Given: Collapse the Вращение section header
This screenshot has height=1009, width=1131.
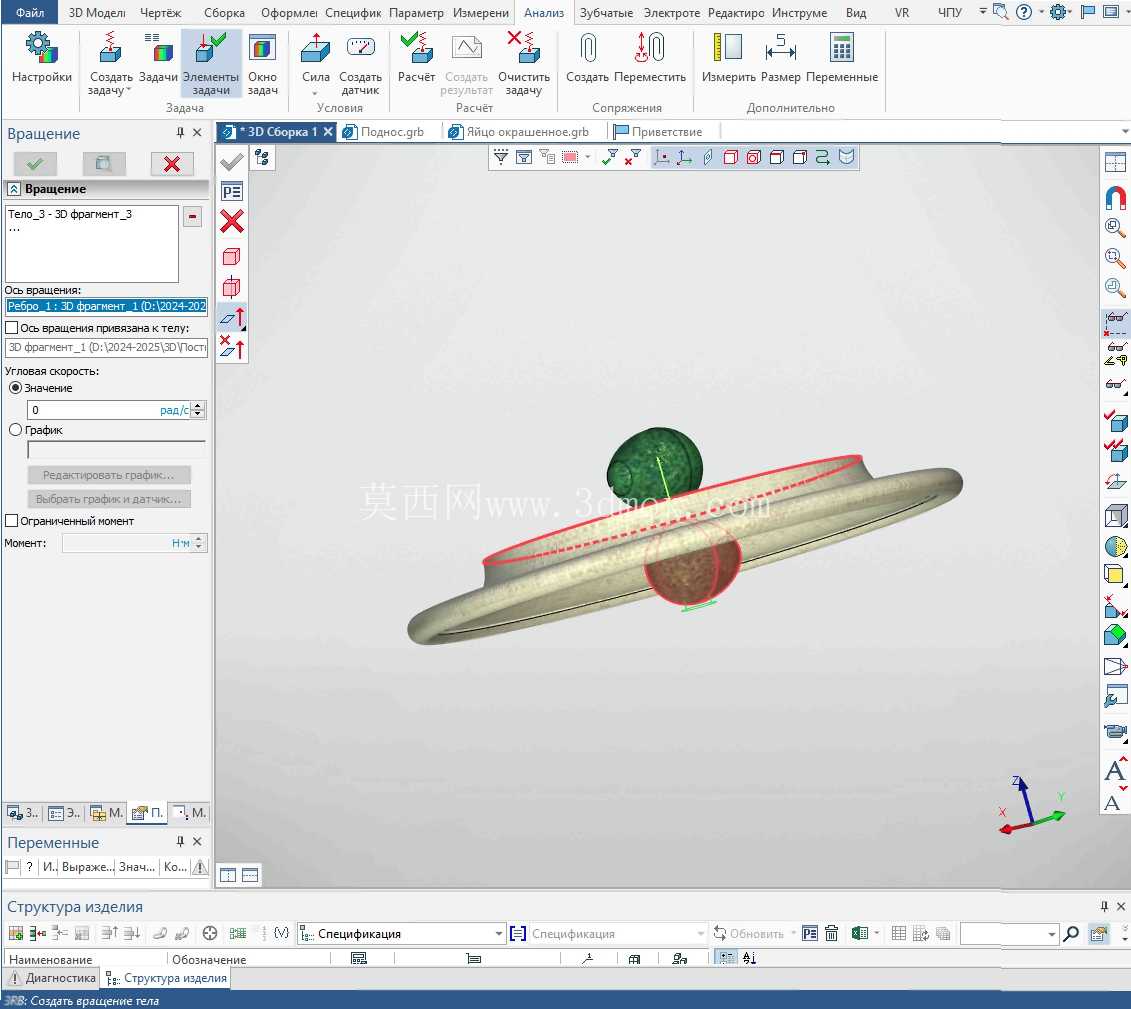Looking at the screenshot, I should pos(14,188).
